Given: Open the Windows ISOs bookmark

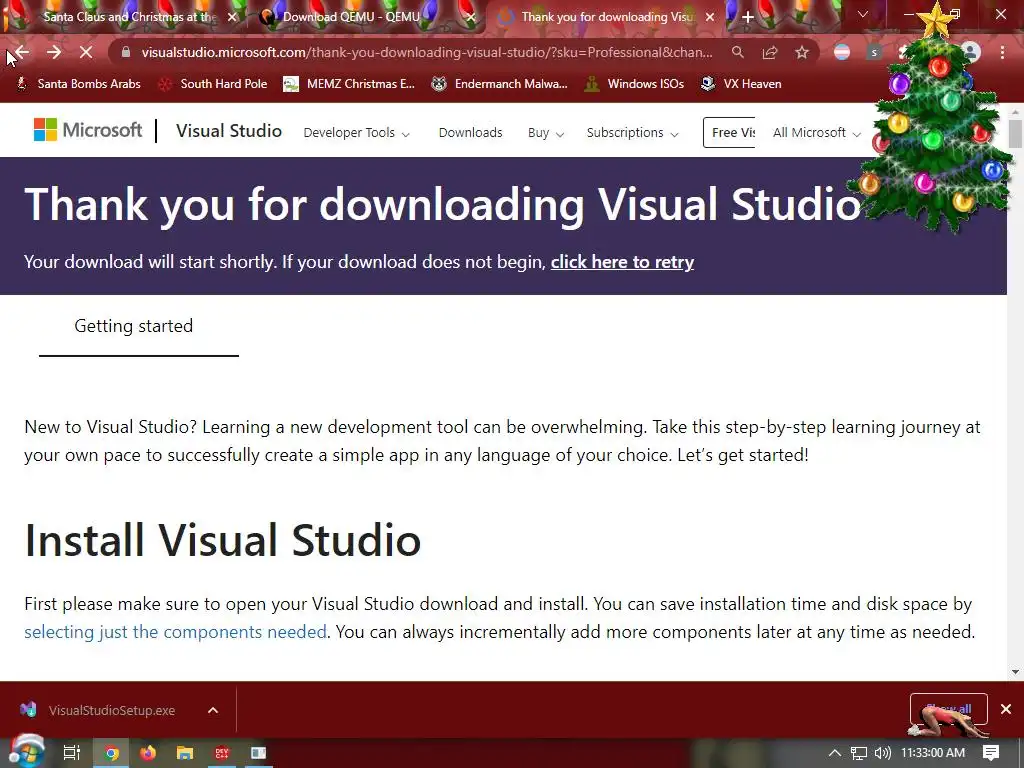Looking at the screenshot, I should [634, 84].
